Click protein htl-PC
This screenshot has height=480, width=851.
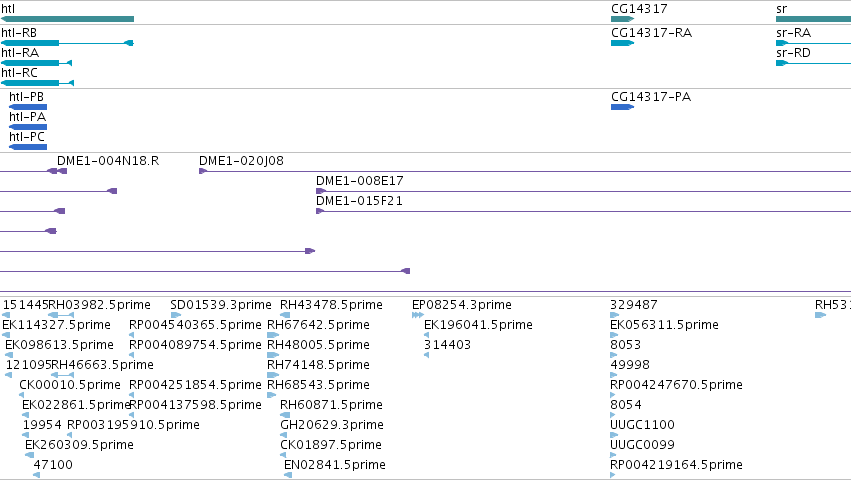point(28,147)
